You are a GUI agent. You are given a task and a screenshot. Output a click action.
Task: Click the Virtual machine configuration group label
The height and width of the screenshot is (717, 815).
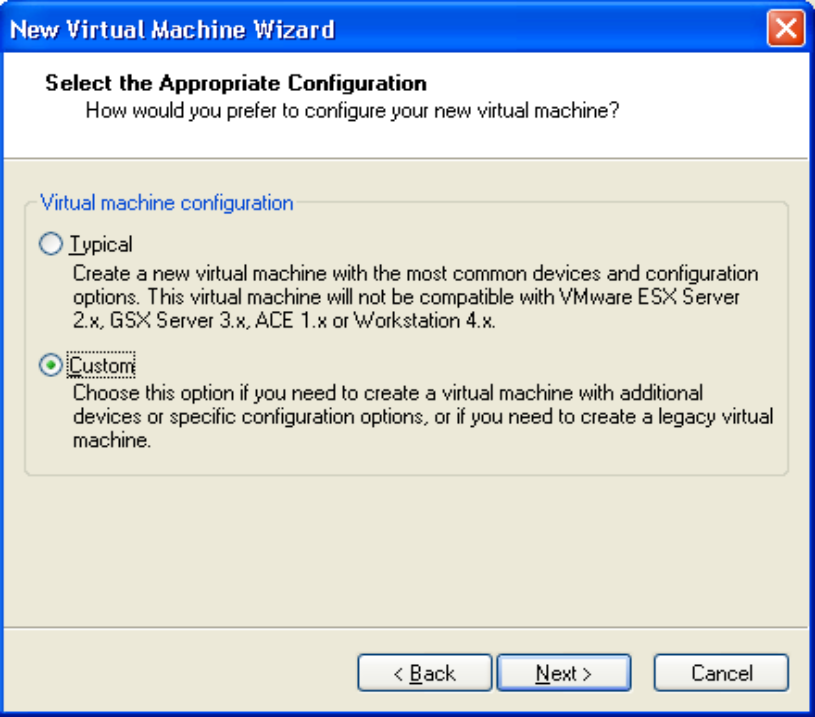point(167,203)
